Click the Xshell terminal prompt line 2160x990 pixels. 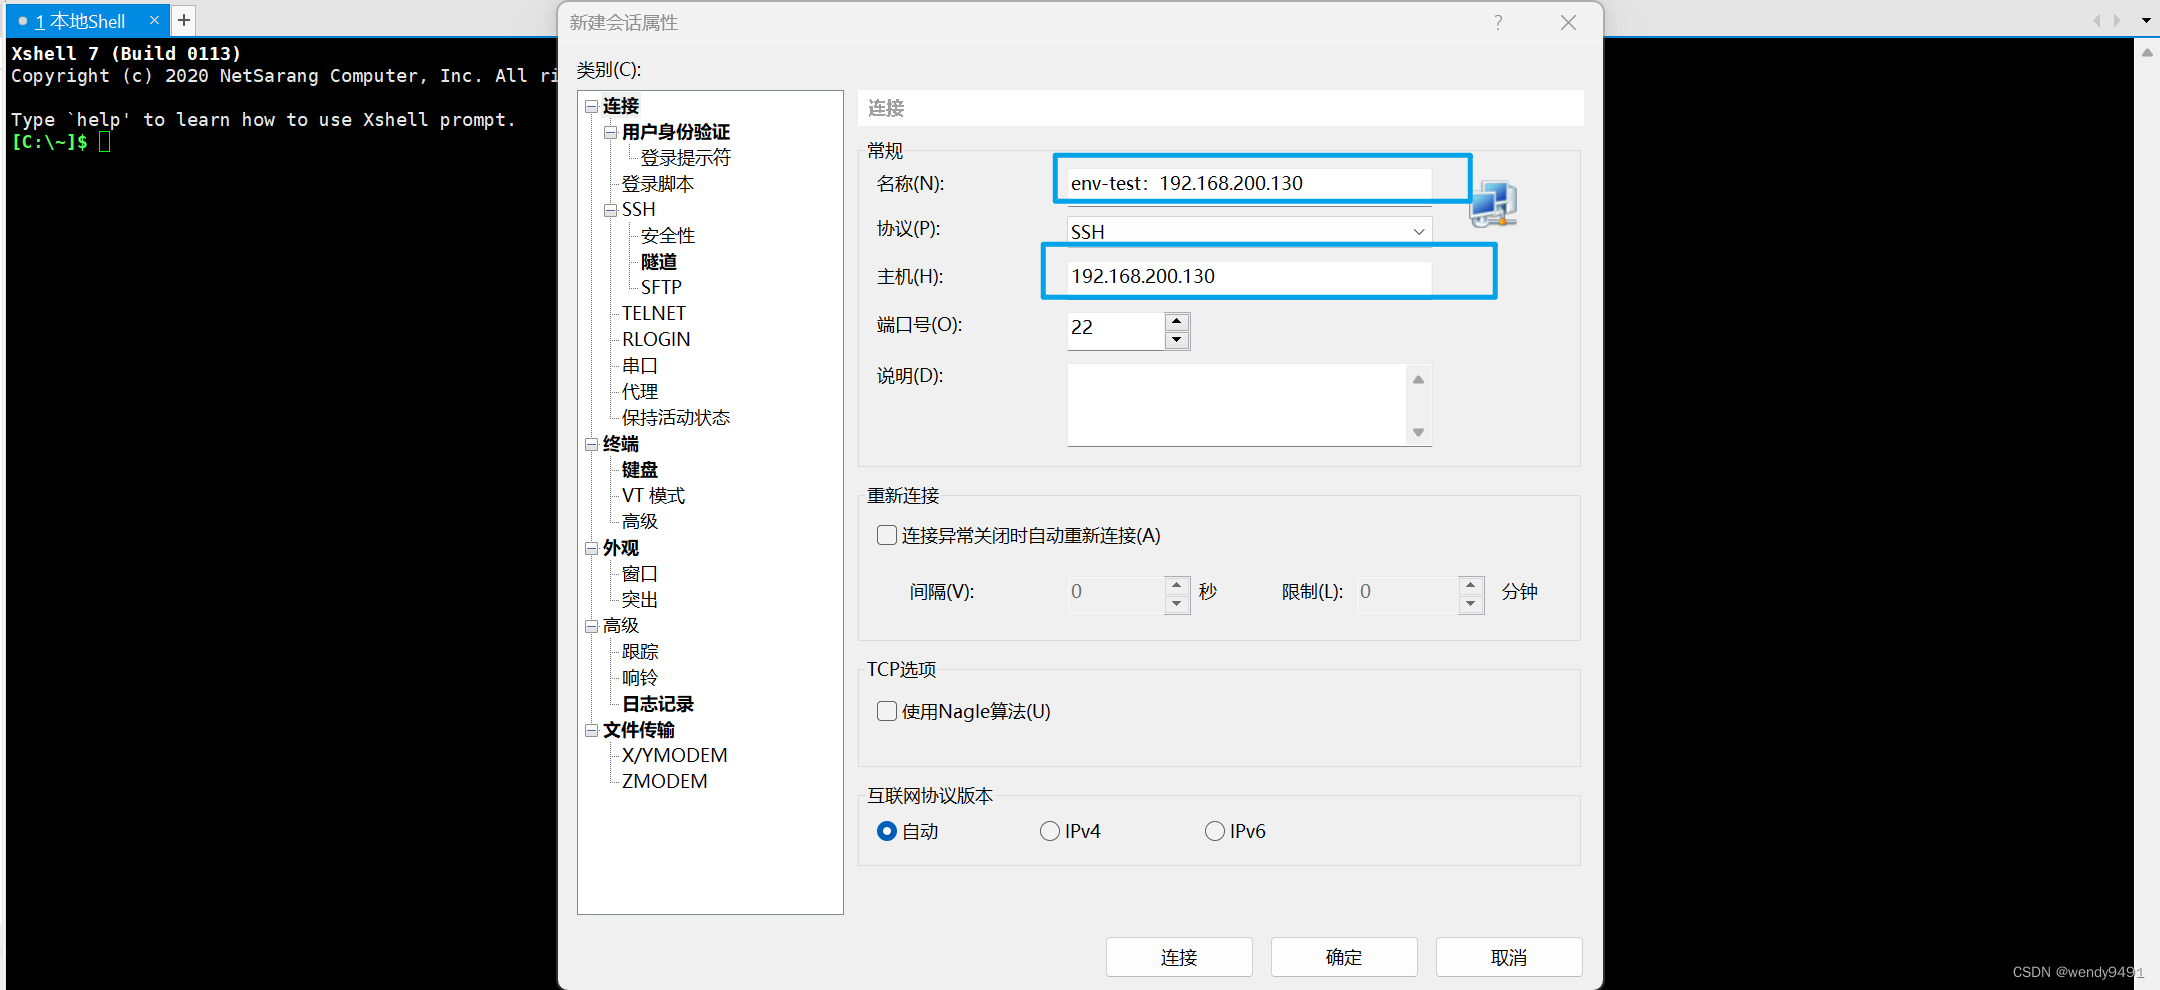(x=60, y=142)
